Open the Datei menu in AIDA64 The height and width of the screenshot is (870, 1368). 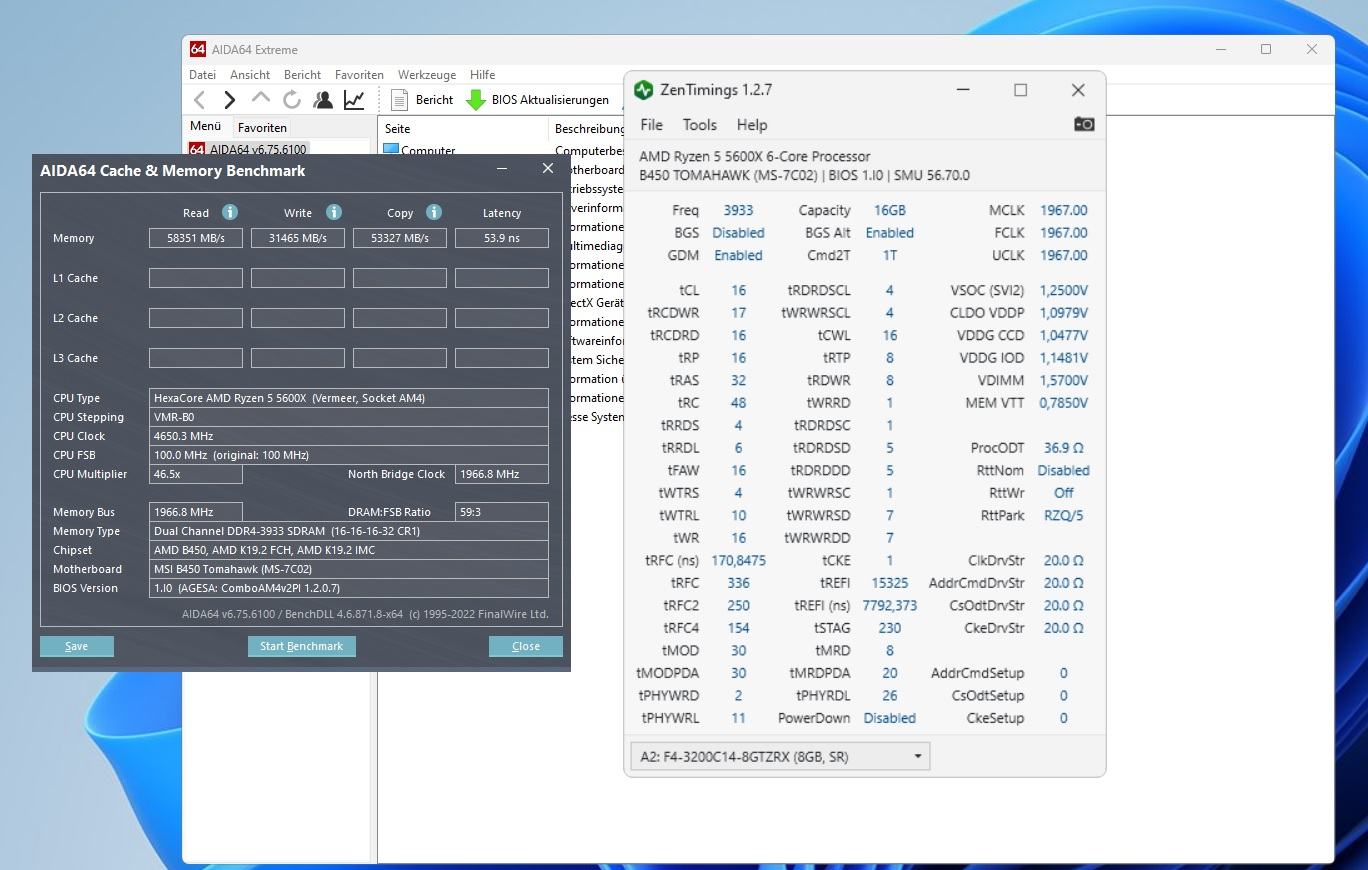pyautogui.click(x=202, y=74)
